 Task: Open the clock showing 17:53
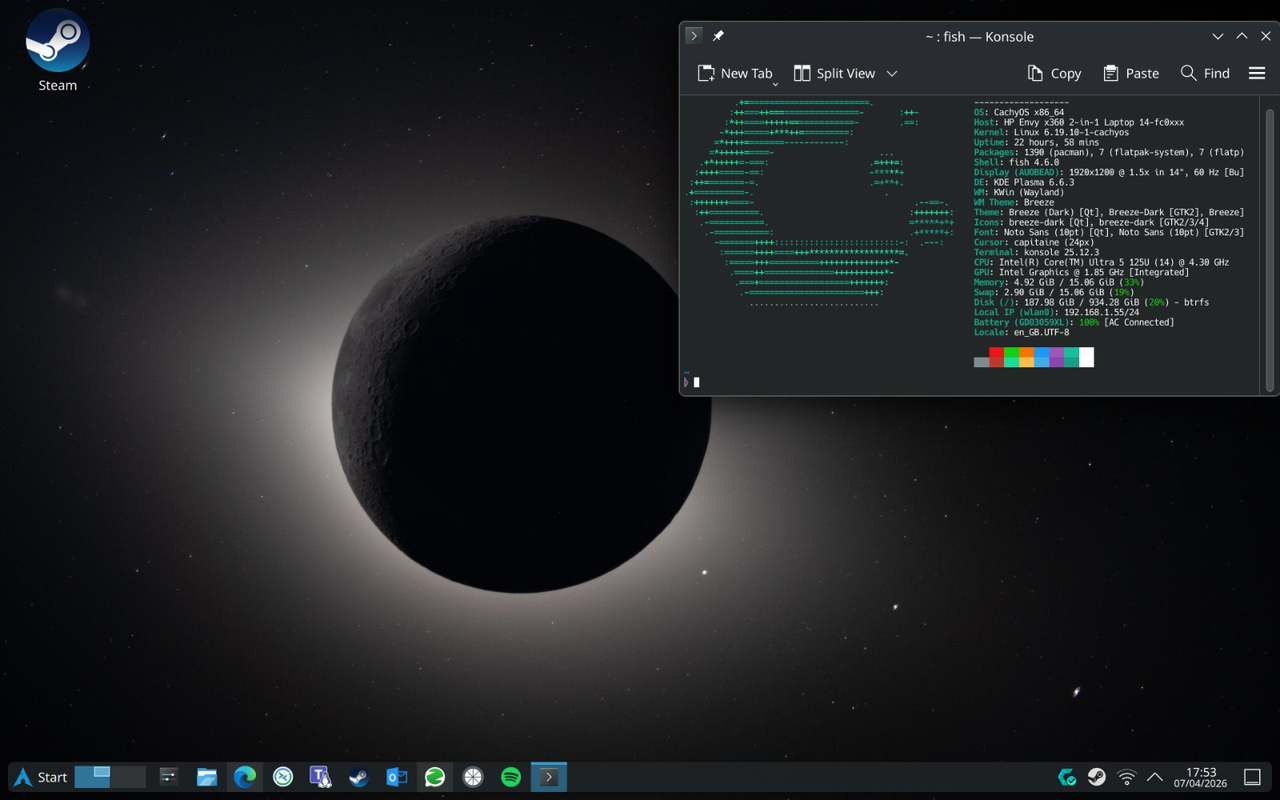(1201, 777)
